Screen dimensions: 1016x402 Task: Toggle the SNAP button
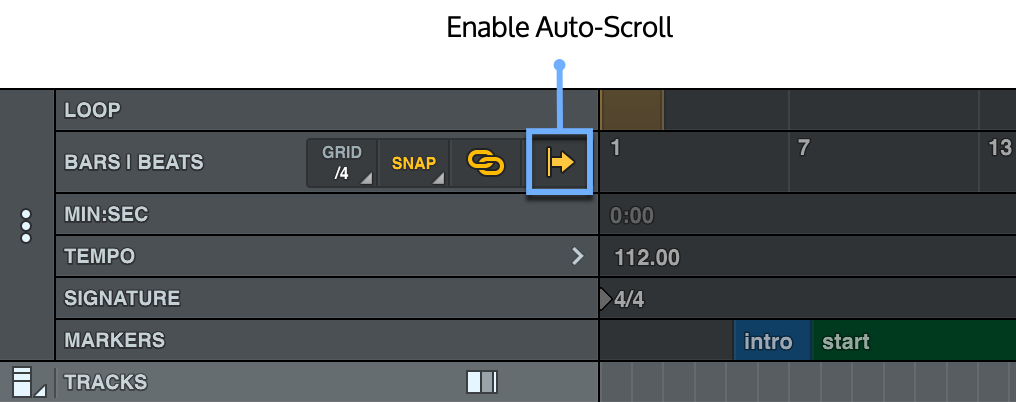point(414,162)
